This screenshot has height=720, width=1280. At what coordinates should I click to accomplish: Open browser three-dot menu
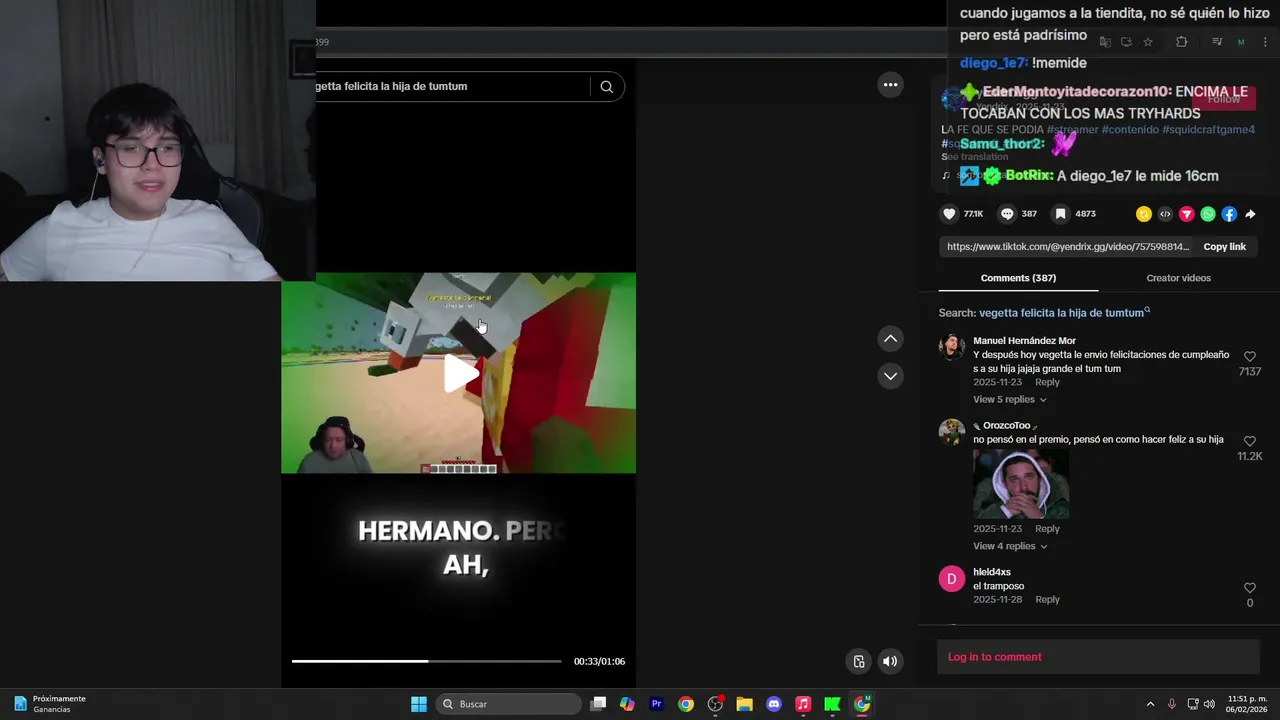(x=1266, y=42)
